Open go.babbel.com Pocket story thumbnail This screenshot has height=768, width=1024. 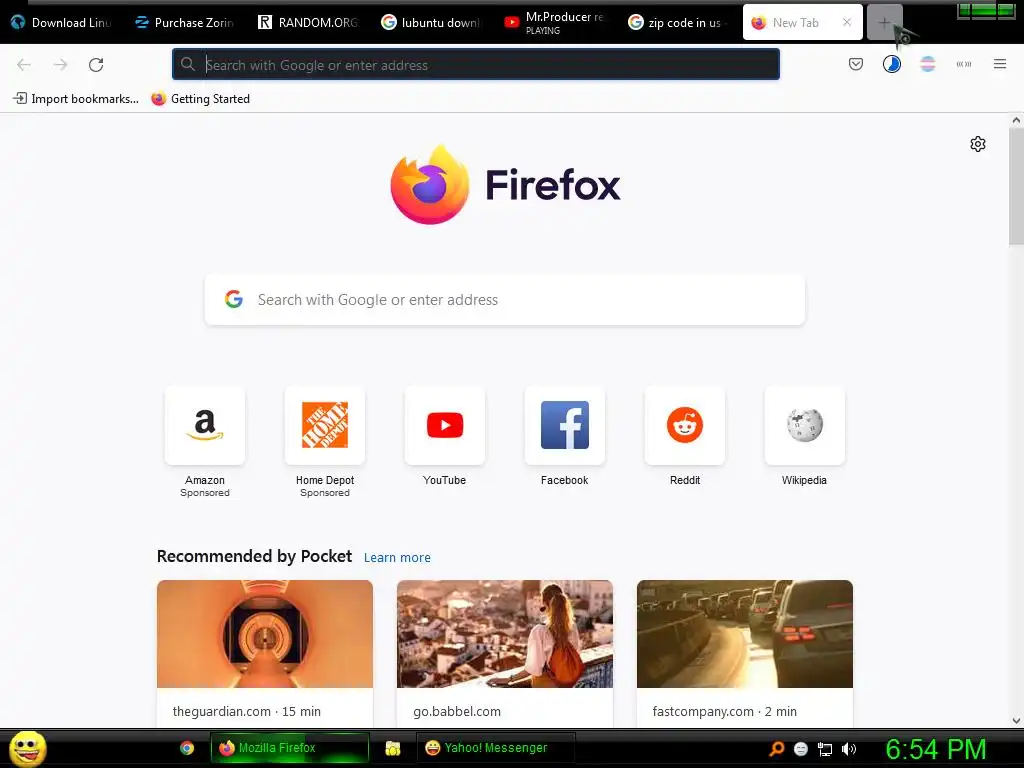[505, 633]
